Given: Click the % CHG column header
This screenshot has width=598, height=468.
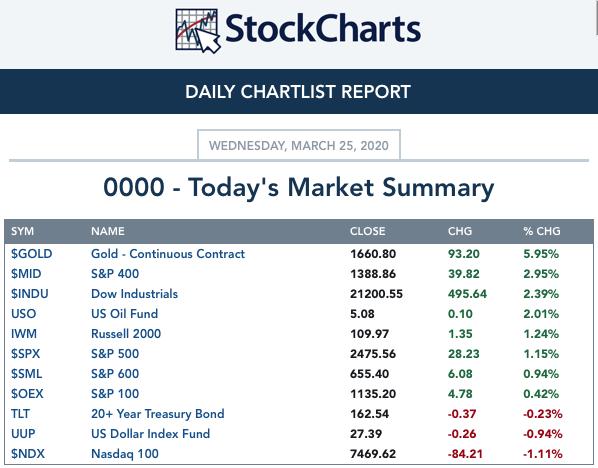Looking at the screenshot, I should pos(542,231).
